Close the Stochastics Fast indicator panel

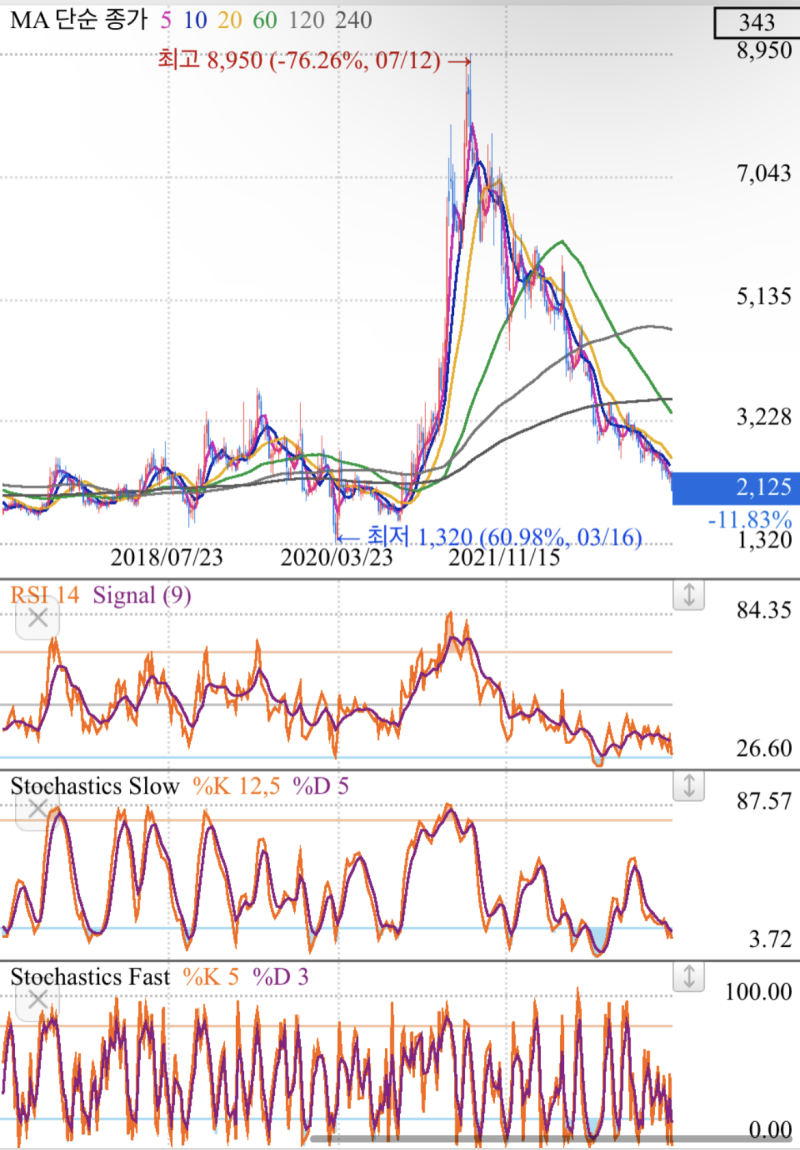click(x=37, y=999)
